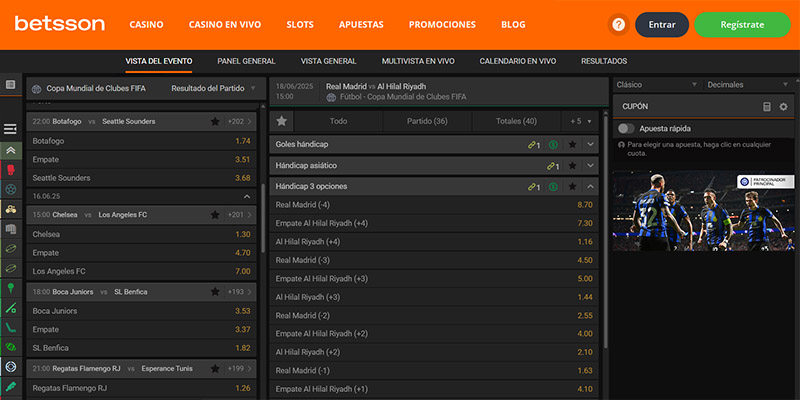Select the Totales (40) market tab
The width and height of the screenshot is (800, 400).
point(516,121)
